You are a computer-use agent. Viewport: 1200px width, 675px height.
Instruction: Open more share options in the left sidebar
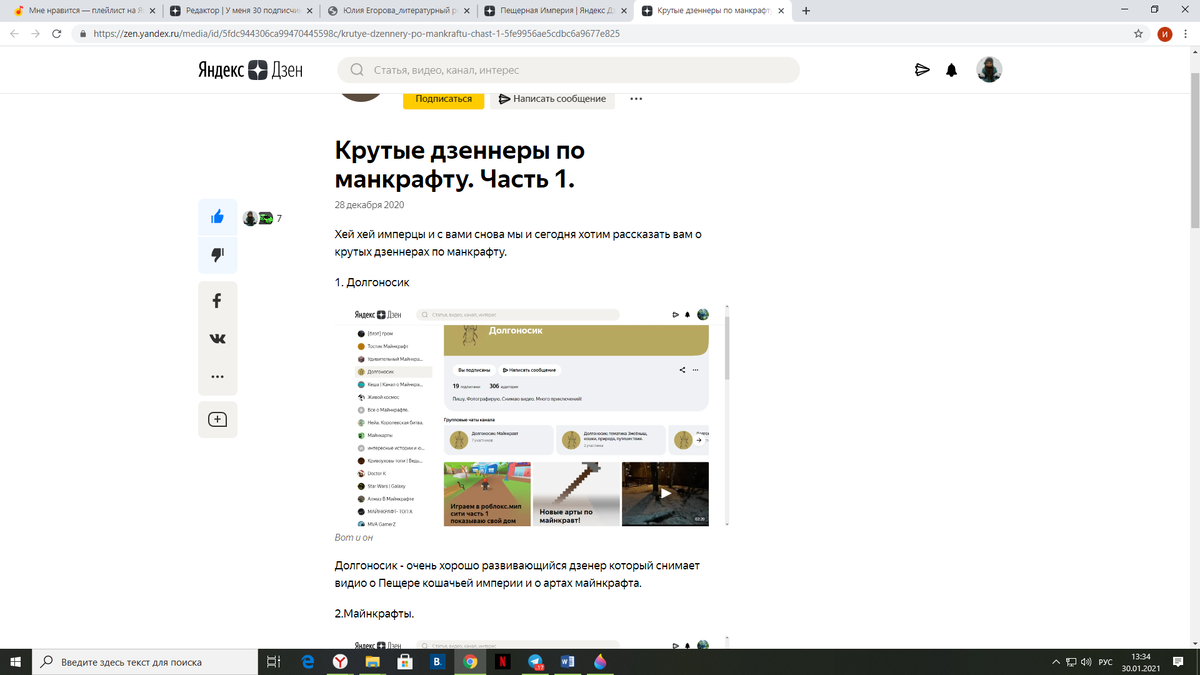click(217, 377)
